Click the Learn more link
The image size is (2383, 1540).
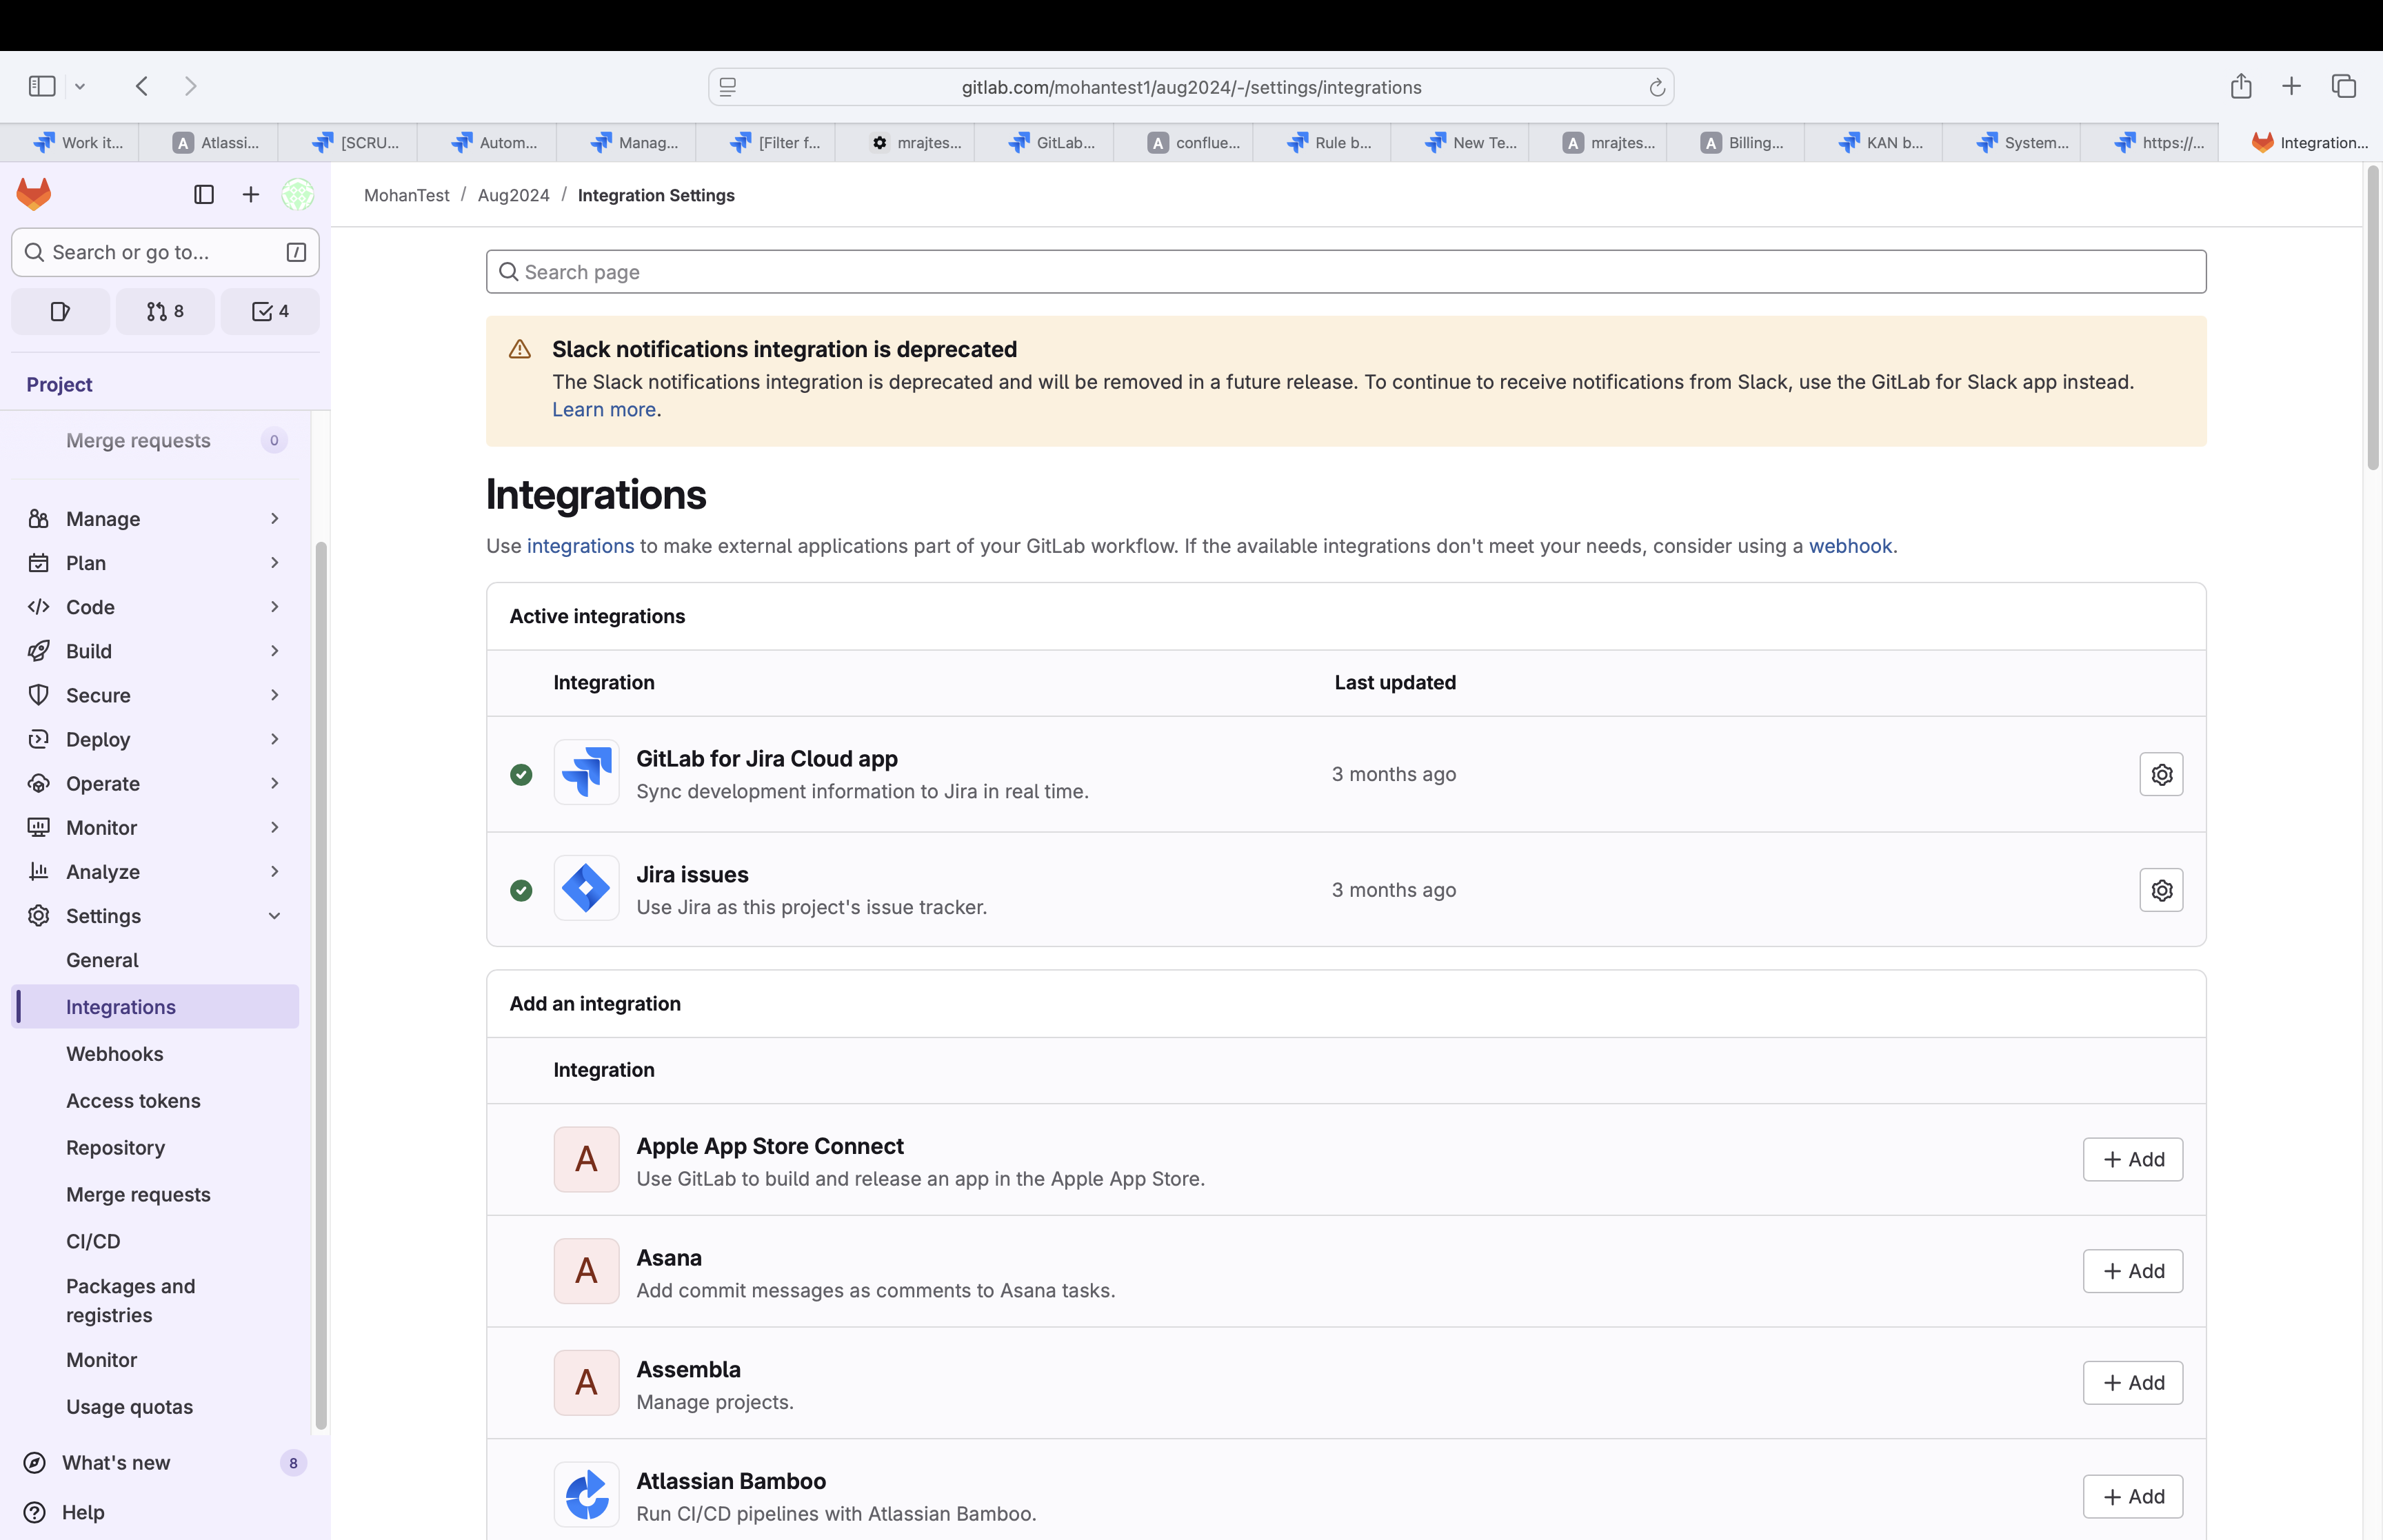point(602,409)
